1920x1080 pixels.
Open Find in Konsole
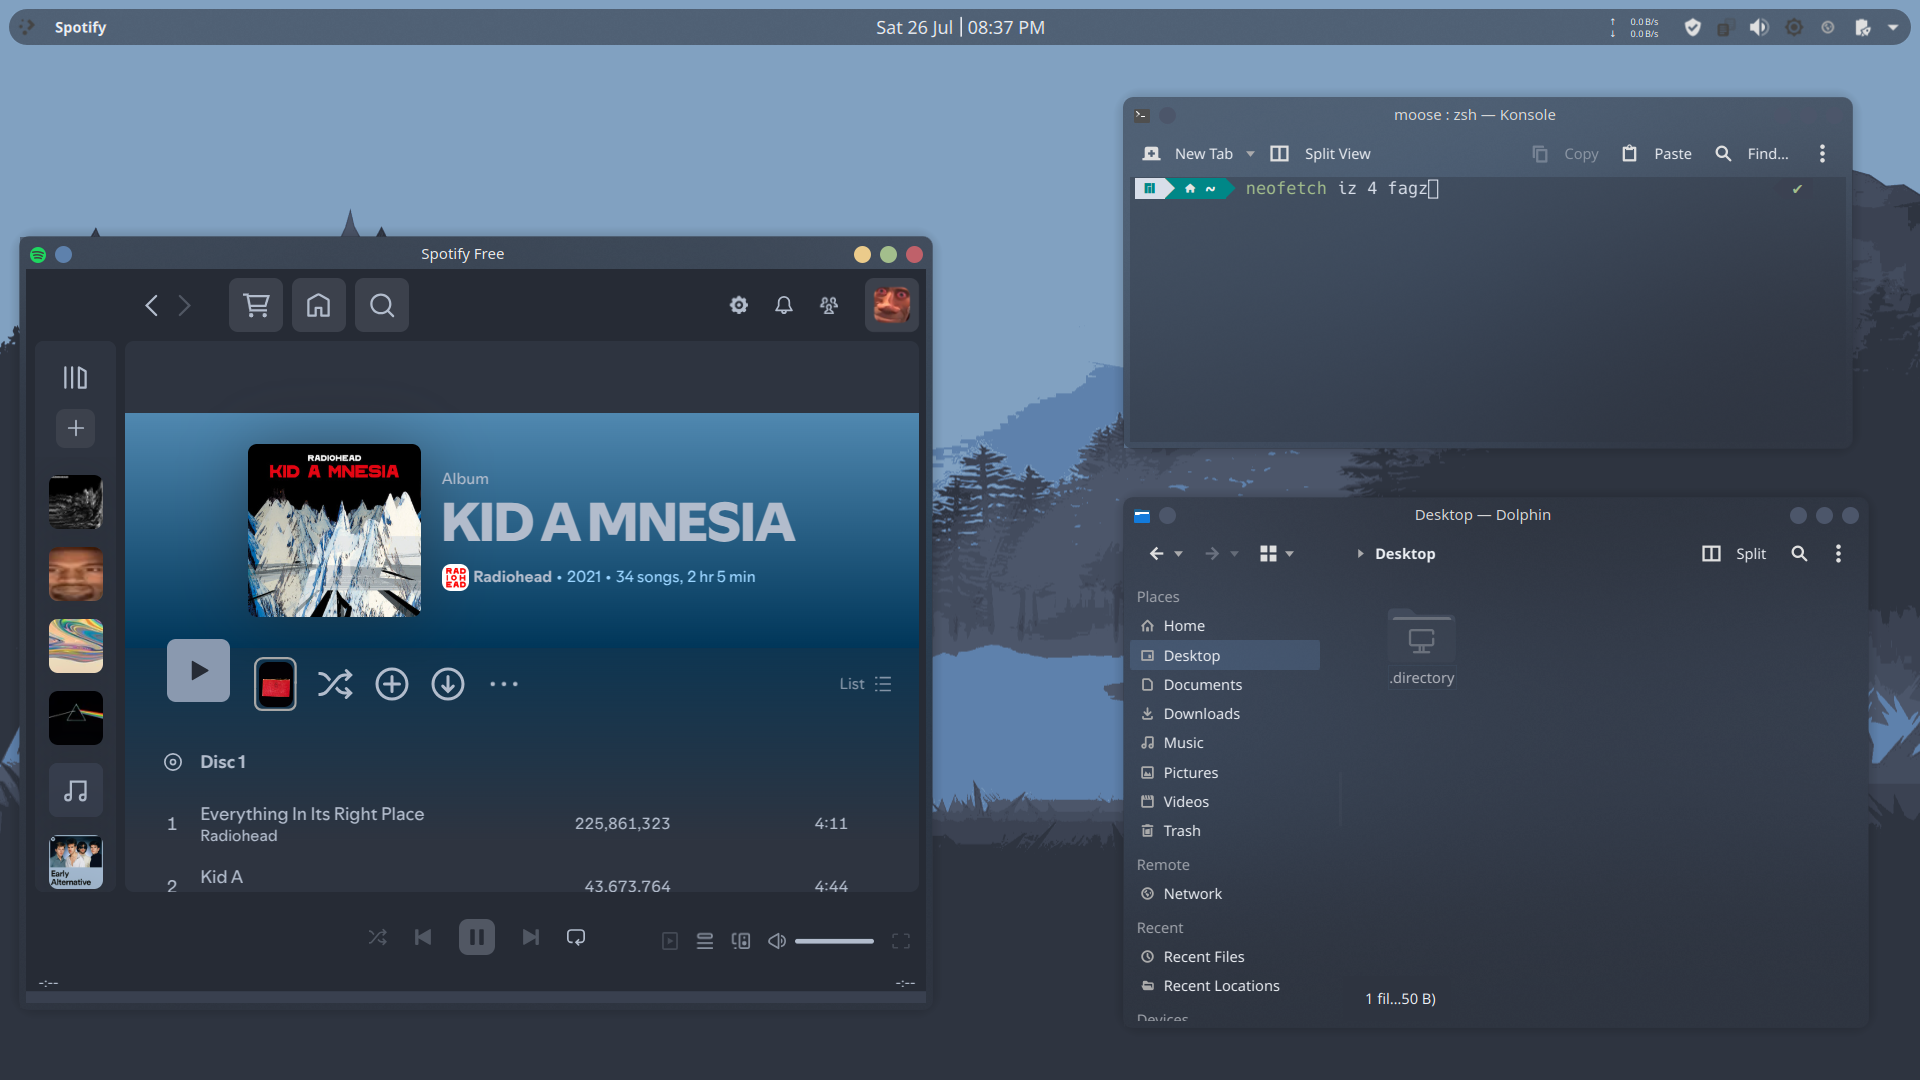coord(1752,154)
